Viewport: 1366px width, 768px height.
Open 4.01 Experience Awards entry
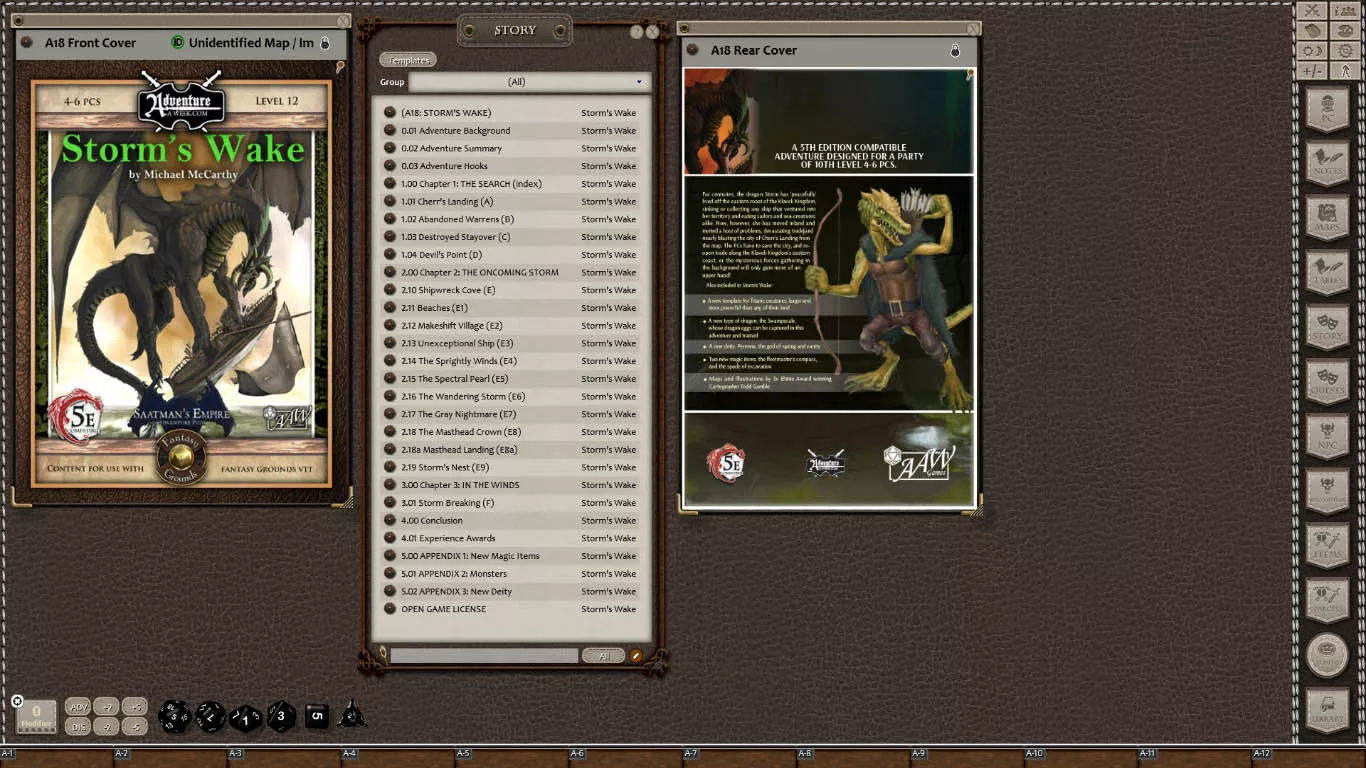[511, 538]
